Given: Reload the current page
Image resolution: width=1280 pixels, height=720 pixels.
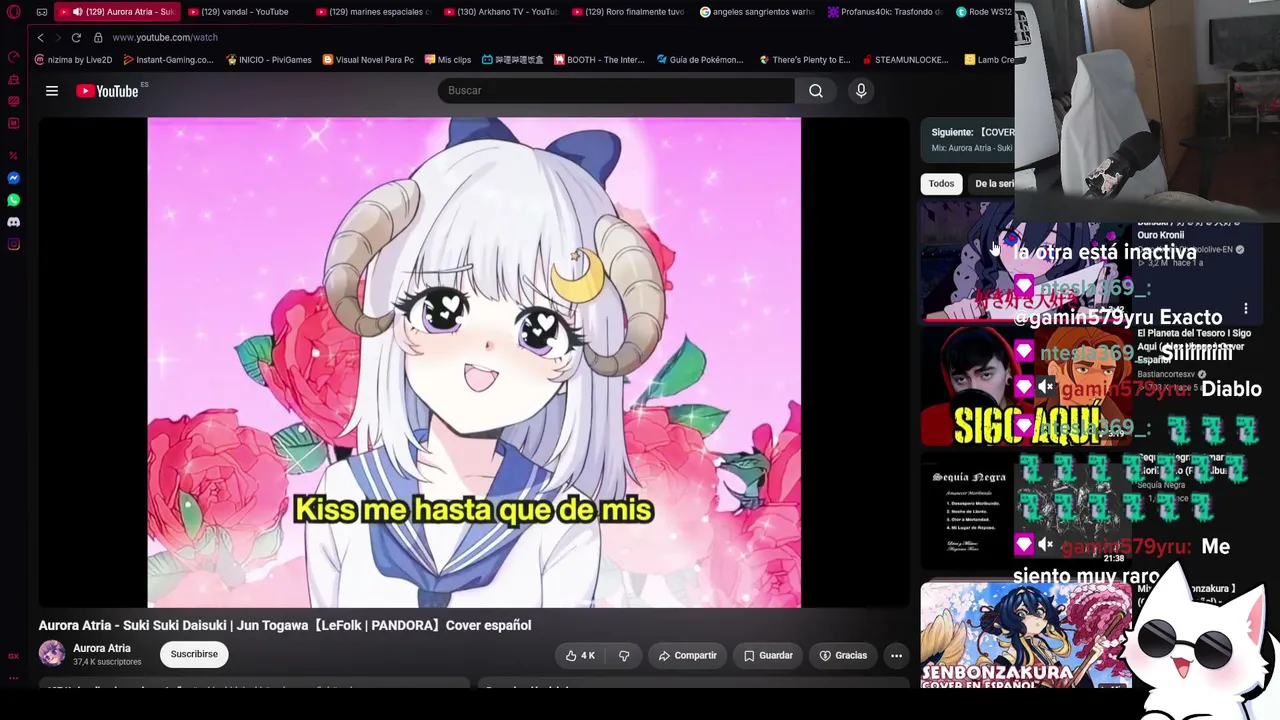Looking at the screenshot, I should 76,38.
